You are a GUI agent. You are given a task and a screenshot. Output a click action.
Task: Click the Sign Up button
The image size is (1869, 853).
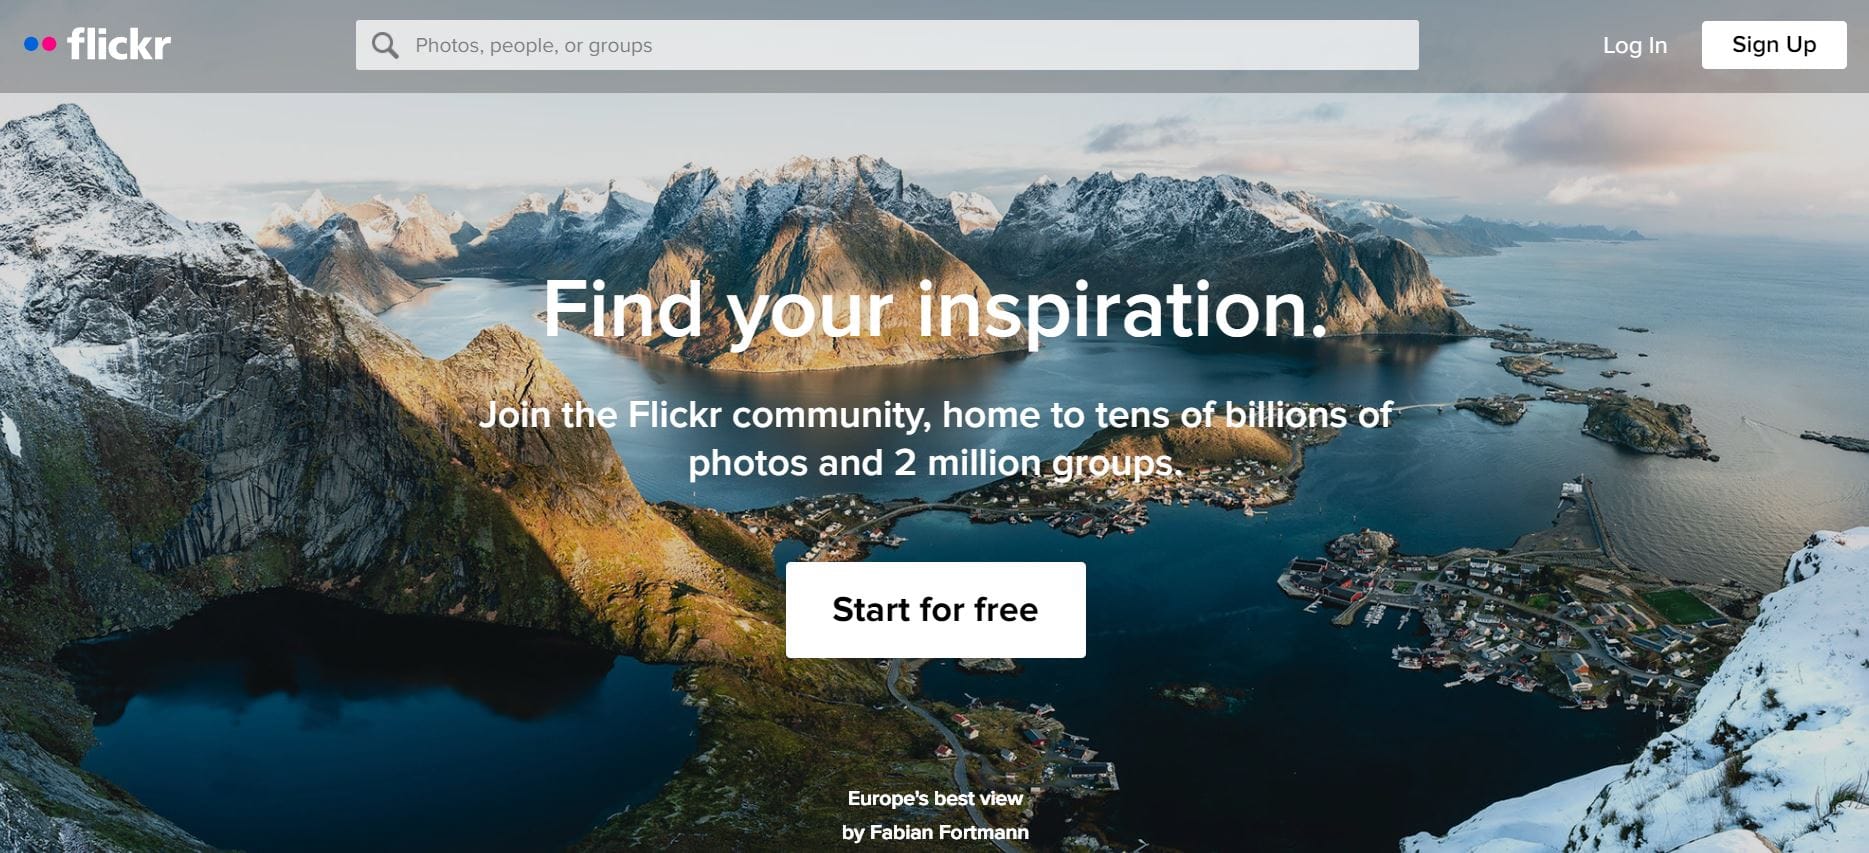click(1774, 45)
